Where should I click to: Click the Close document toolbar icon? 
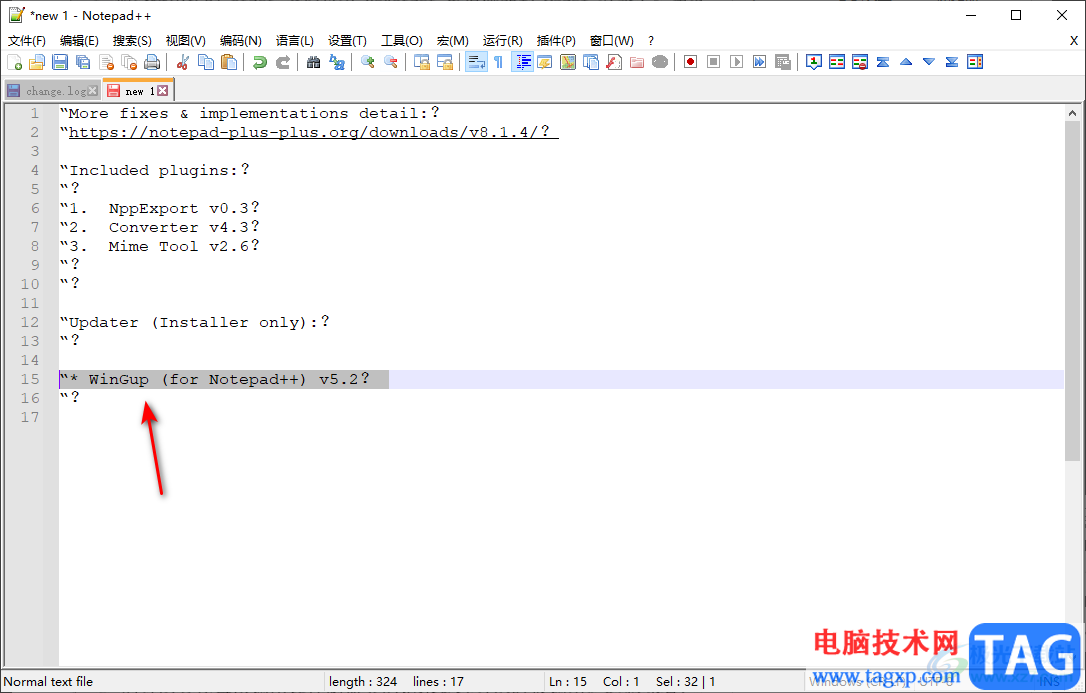[x=107, y=62]
